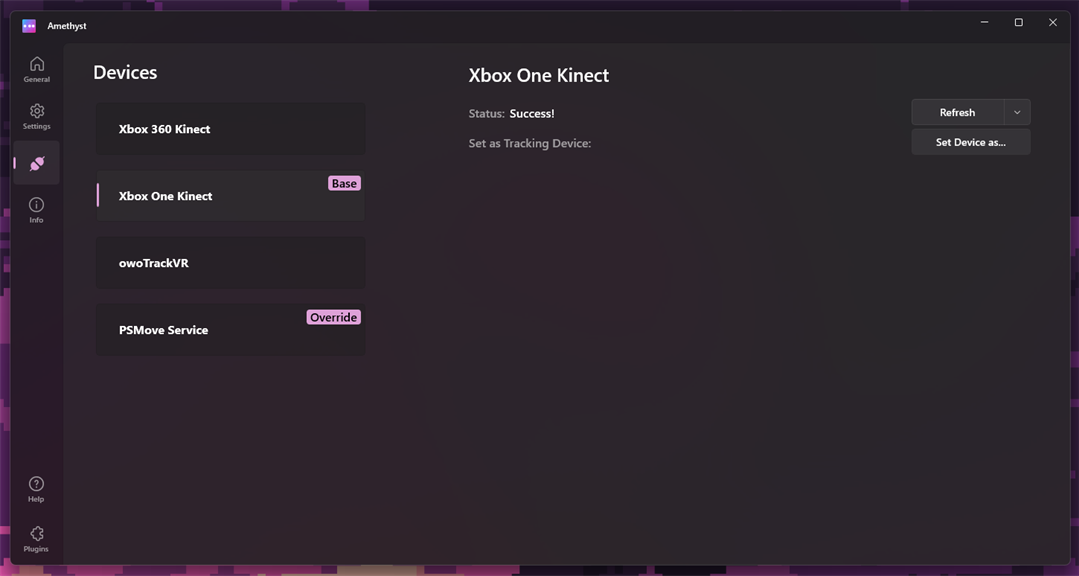Click the Success! status text

pos(532,114)
